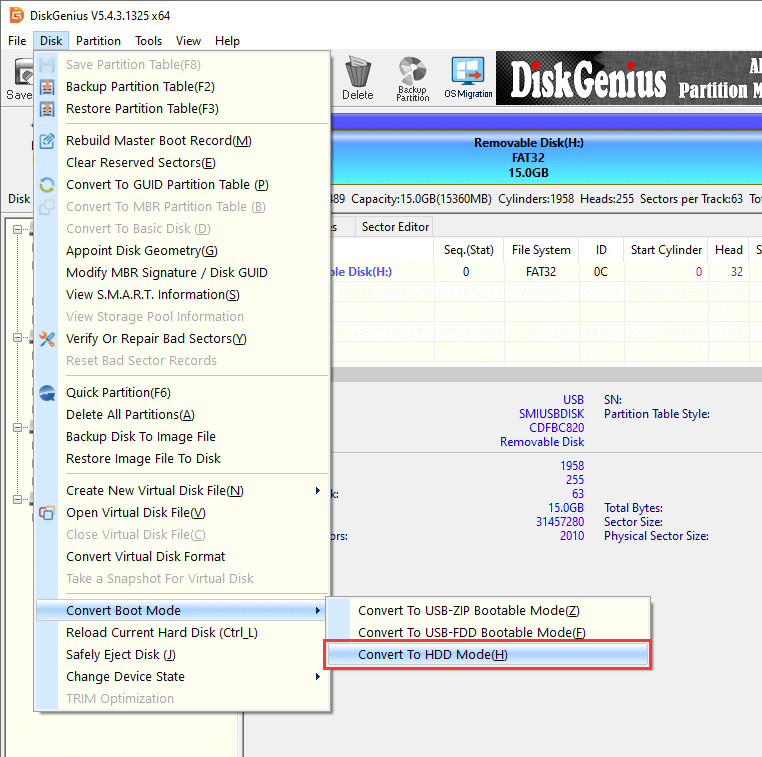Choose Convert To USB-ZIP Bootable Mode

[468, 611]
